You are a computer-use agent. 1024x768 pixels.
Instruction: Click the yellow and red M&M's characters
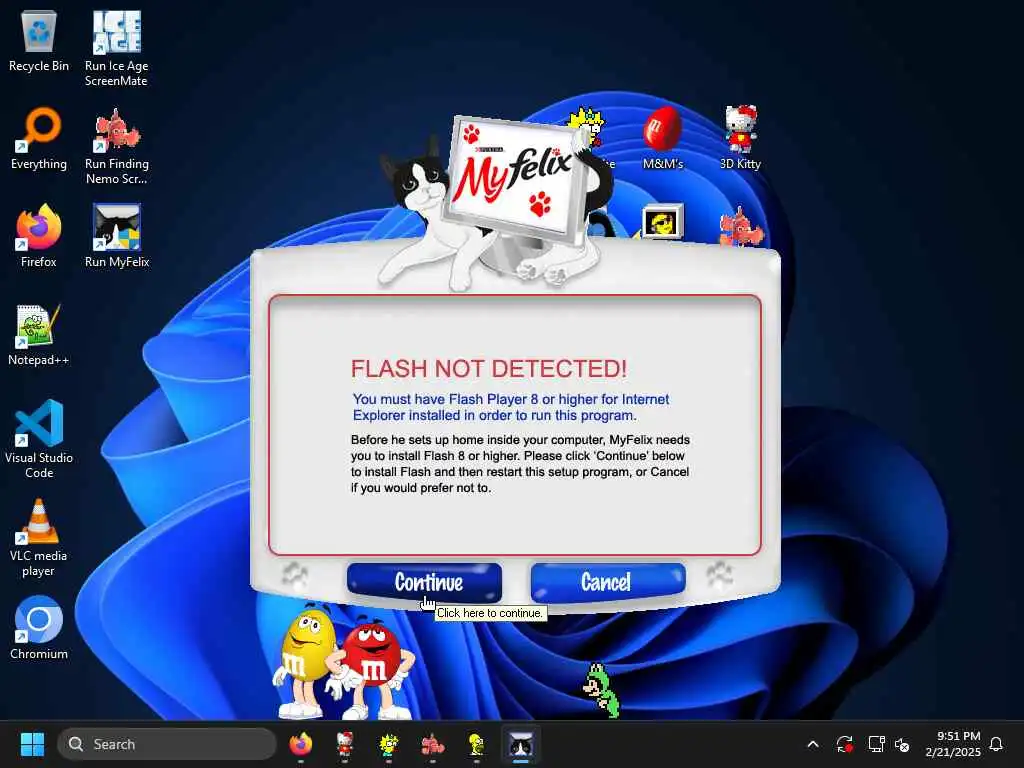pyautogui.click(x=345, y=663)
